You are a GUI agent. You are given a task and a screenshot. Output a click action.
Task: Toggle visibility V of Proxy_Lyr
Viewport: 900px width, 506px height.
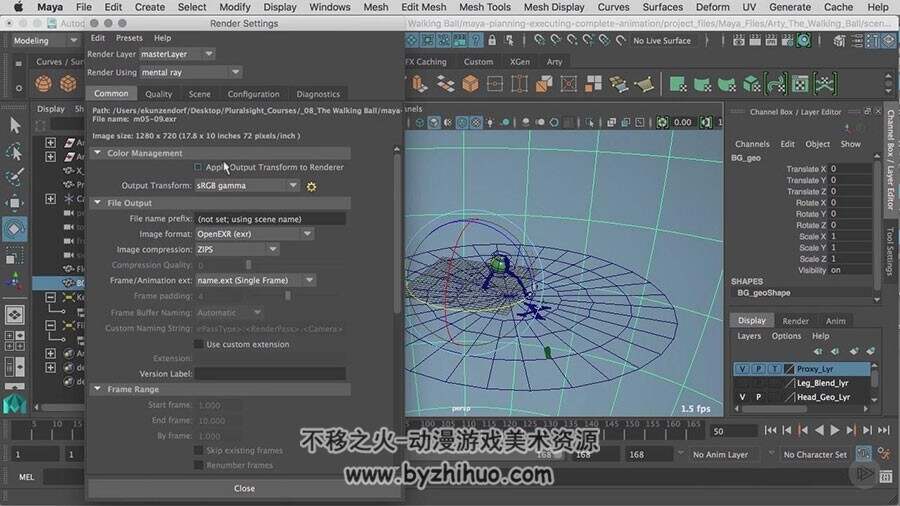[743, 369]
